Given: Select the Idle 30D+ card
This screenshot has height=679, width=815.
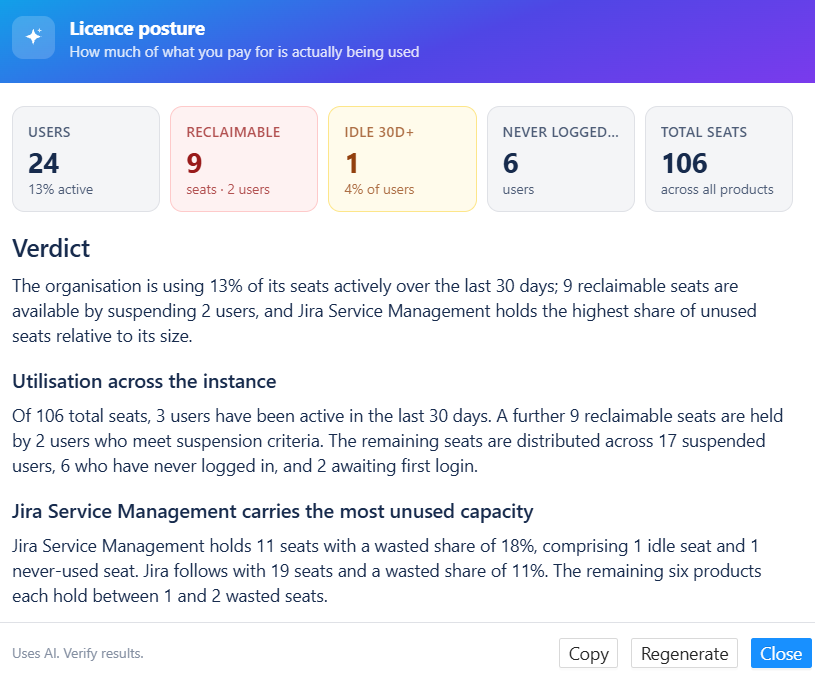Looking at the screenshot, I should [402, 159].
